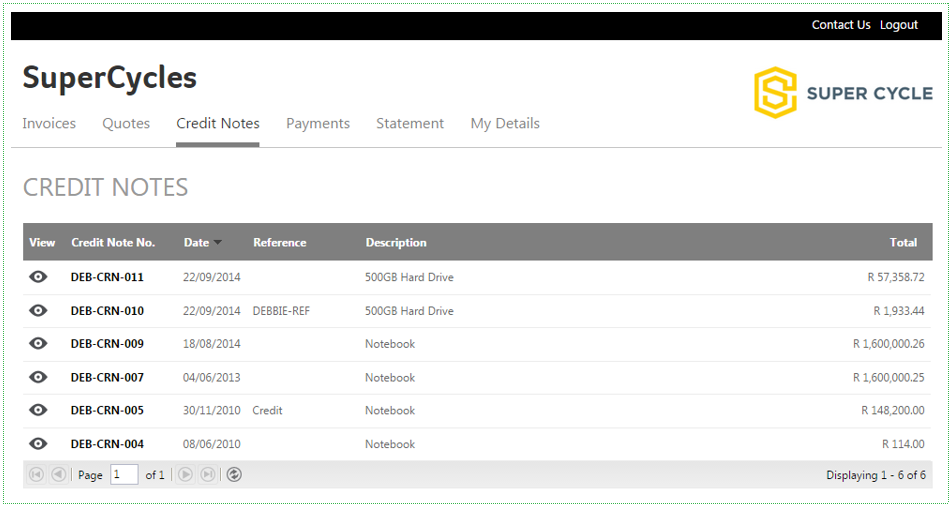Image resolution: width=951 pixels, height=508 pixels.
Task: Click the Super Cycle logo
Action: pyautogui.click(x=843, y=93)
